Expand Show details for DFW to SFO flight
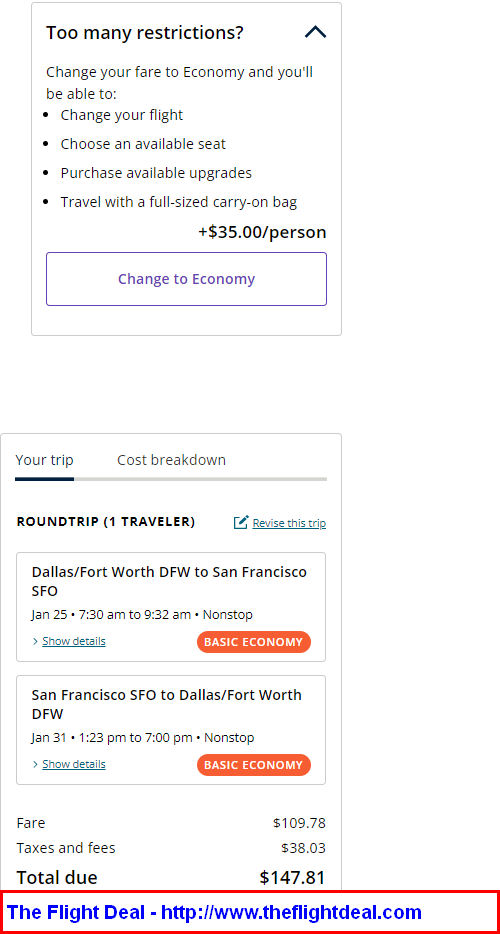The height and width of the screenshot is (934, 500). (74, 641)
